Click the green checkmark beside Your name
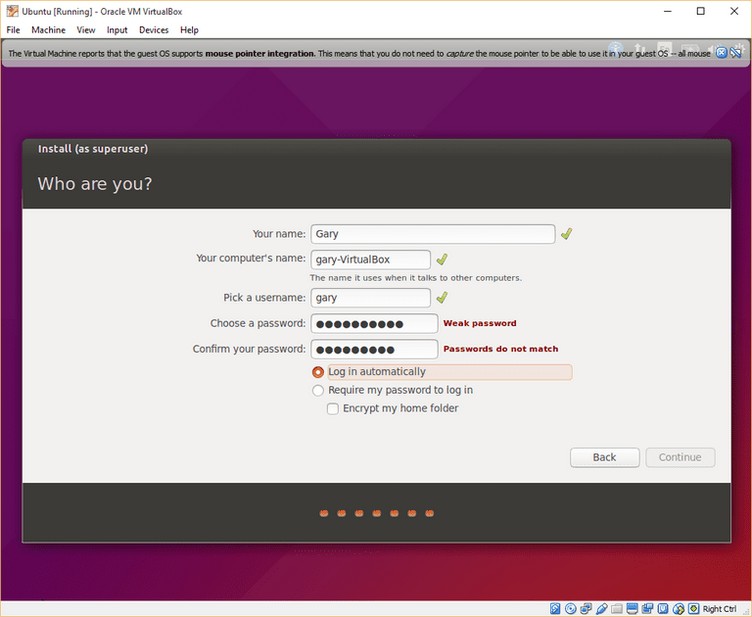Image resolution: width=752 pixels, height=617 pixels. click(x=566, y=234)
